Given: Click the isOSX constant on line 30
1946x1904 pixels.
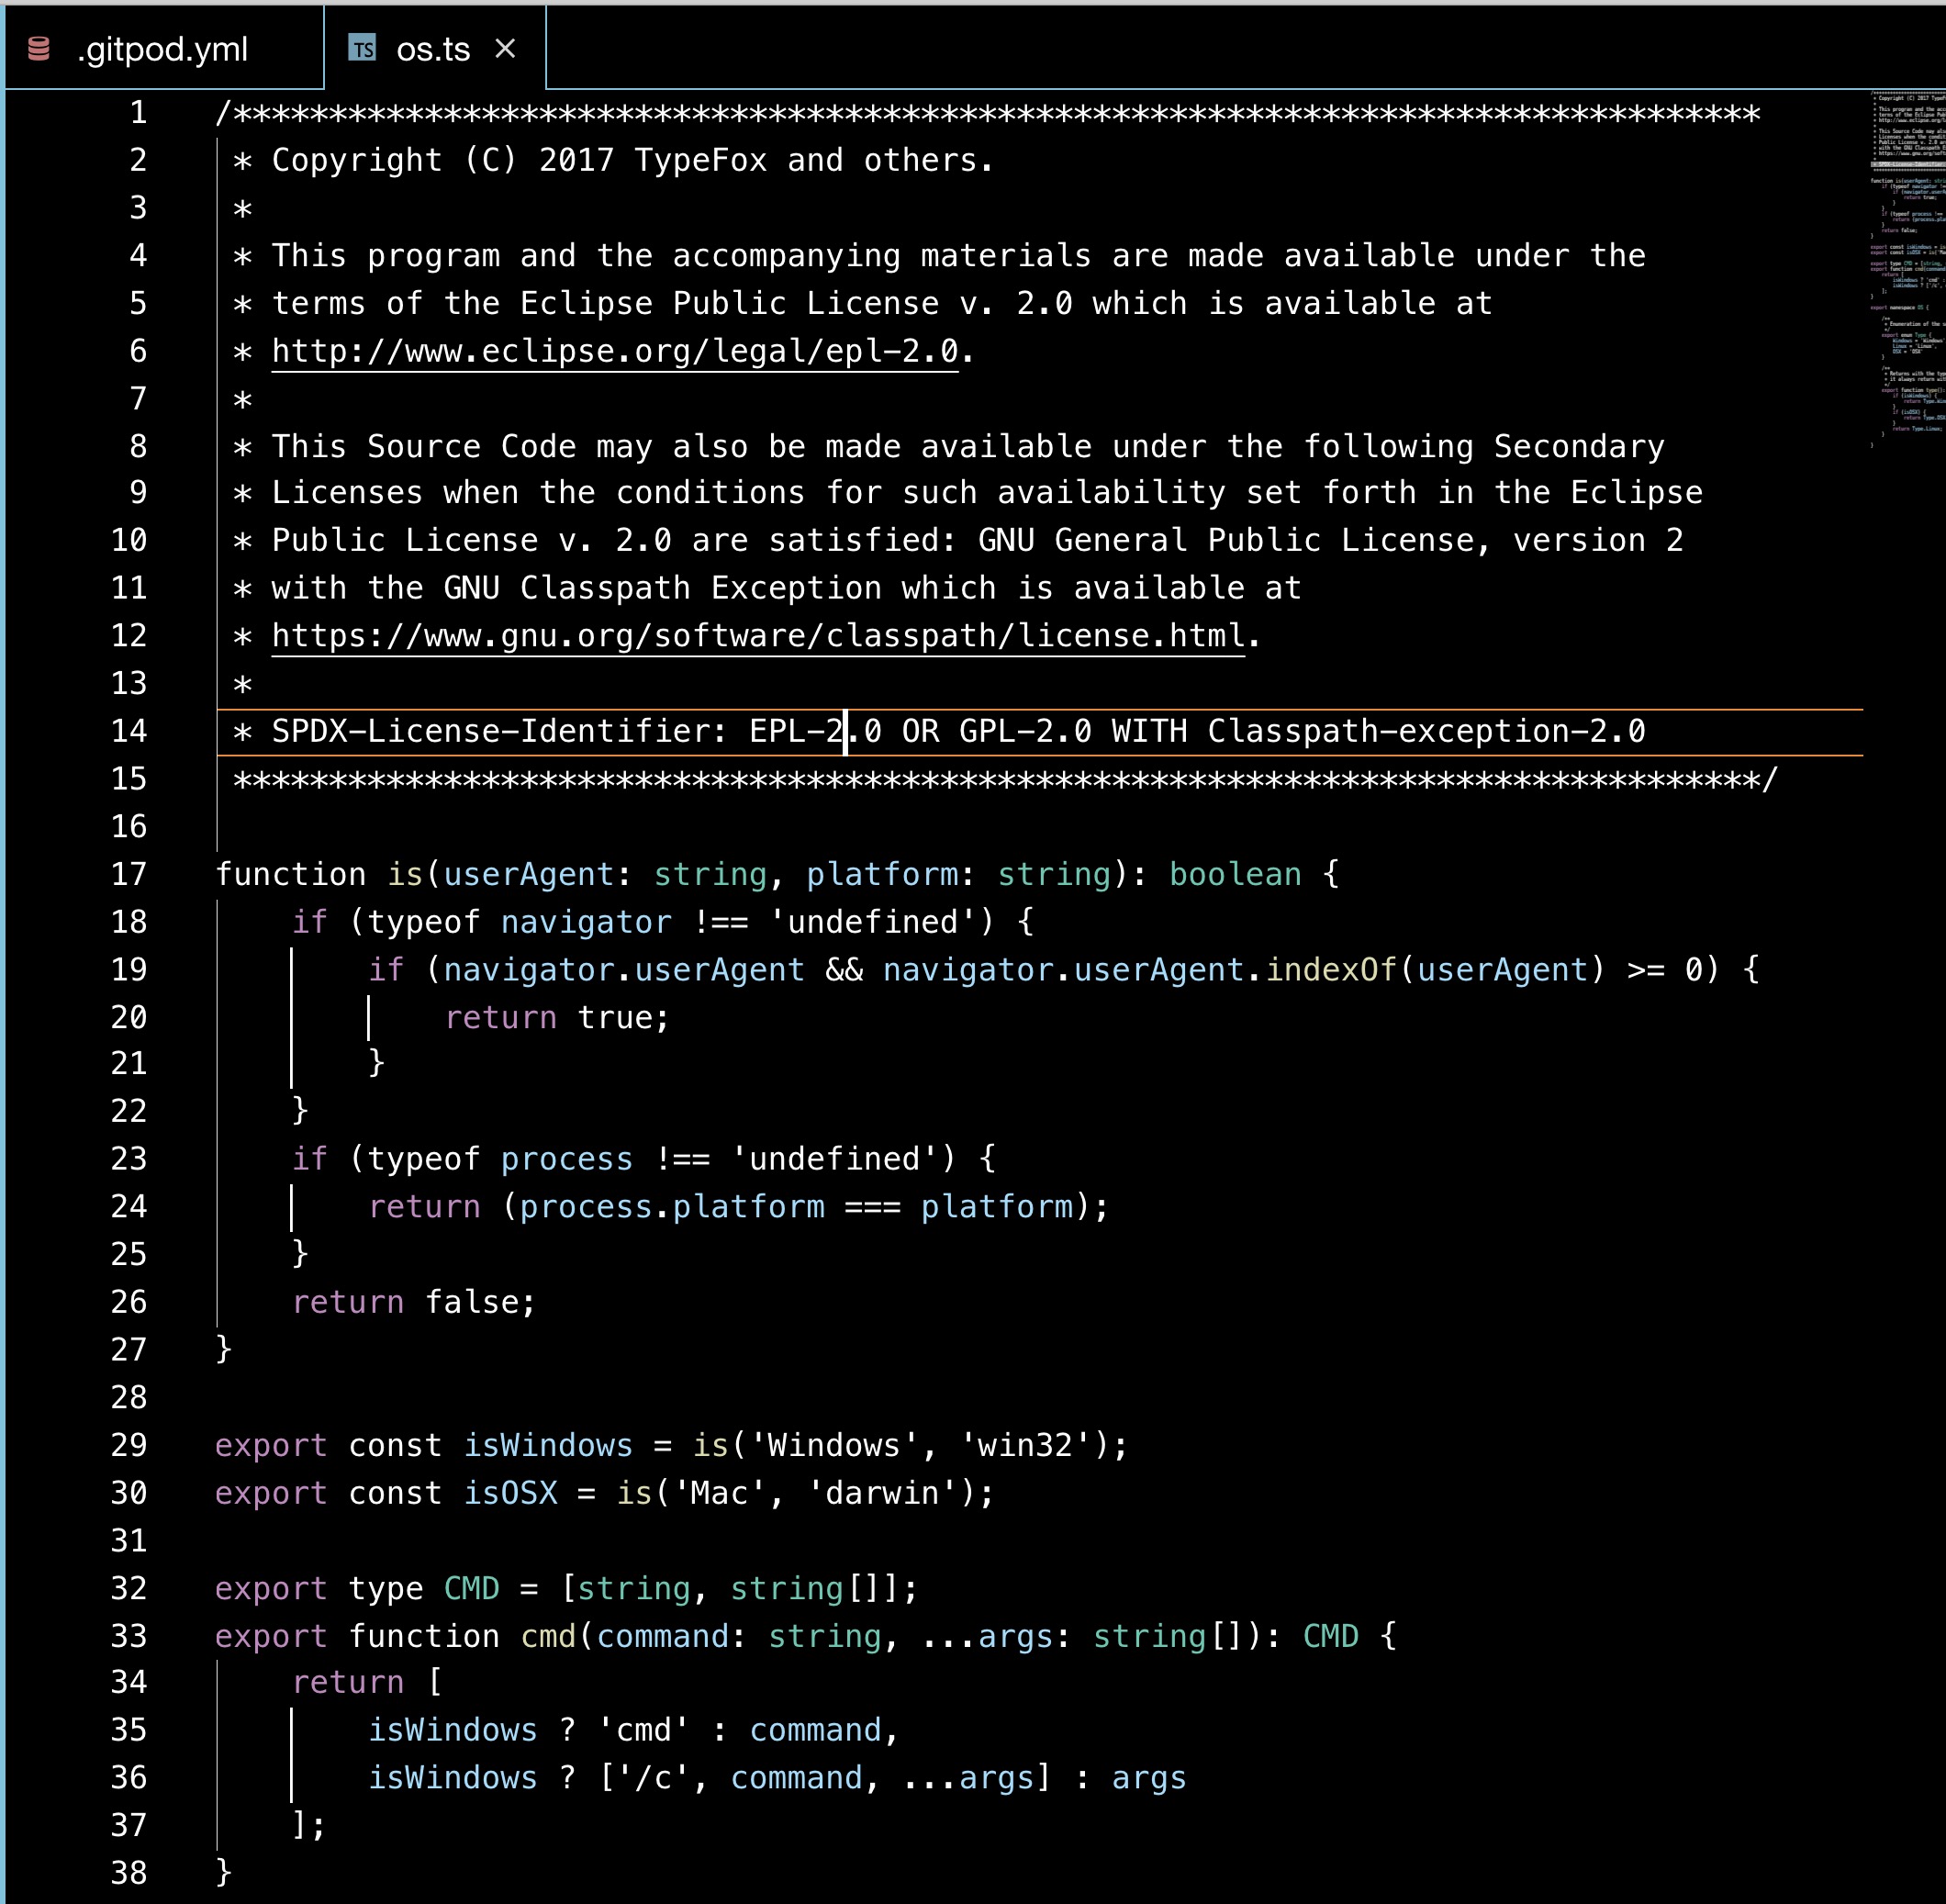Looking at the screenshot, I should coord(511,1492).
